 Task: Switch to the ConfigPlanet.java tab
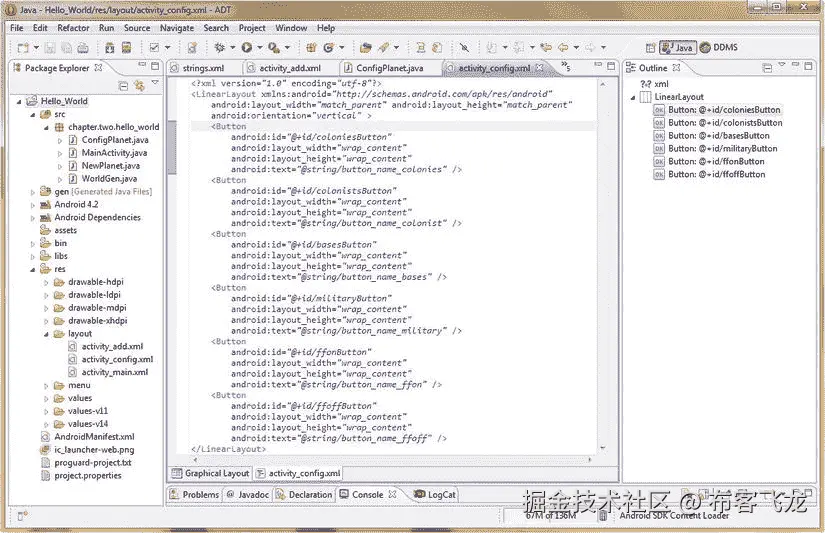point(389,68)
